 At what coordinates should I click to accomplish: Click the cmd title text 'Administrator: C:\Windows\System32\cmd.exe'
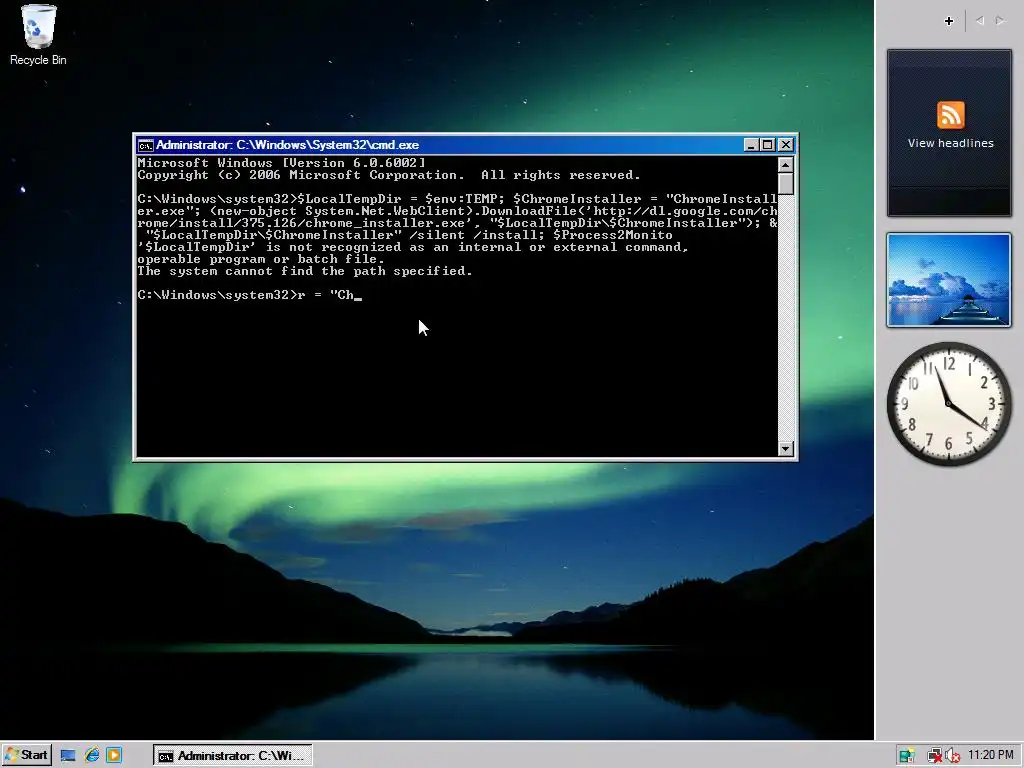pos(287,145)
